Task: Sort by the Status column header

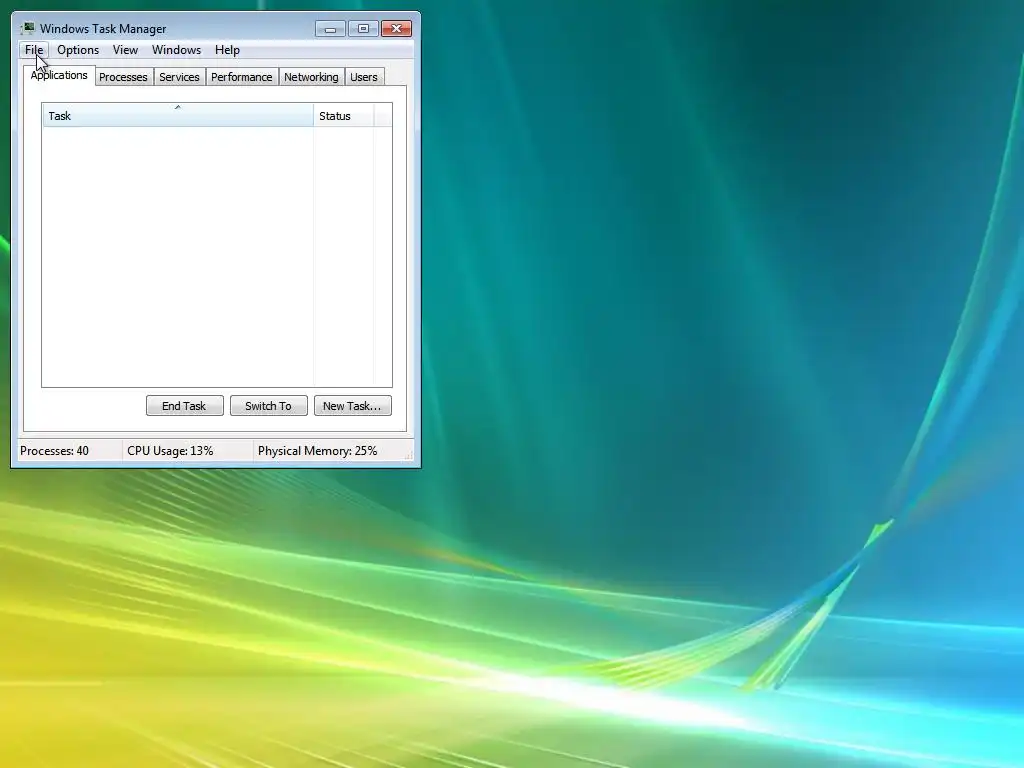Action: (344, 116)
